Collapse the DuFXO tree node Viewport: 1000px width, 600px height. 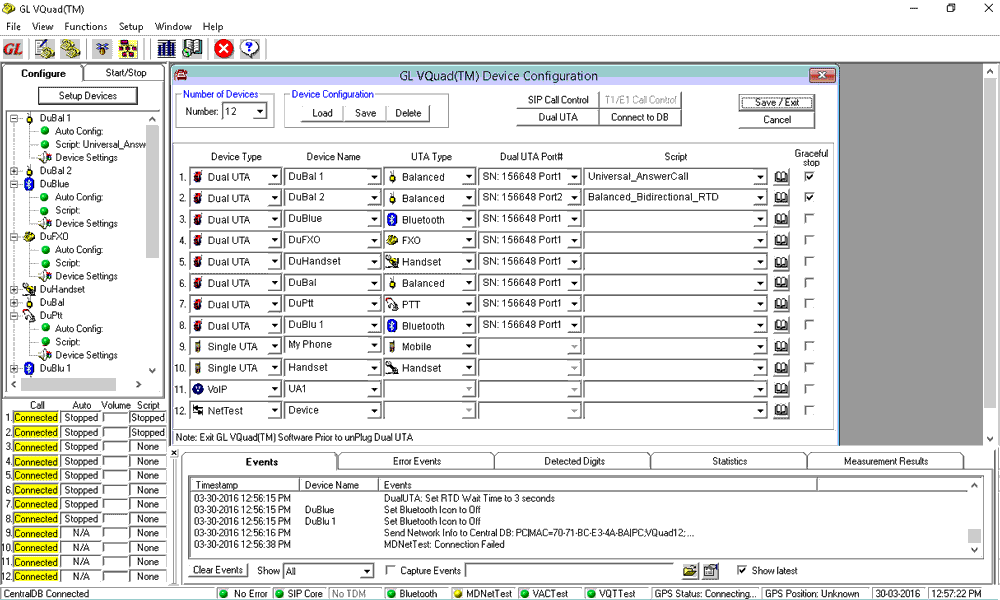14,237
